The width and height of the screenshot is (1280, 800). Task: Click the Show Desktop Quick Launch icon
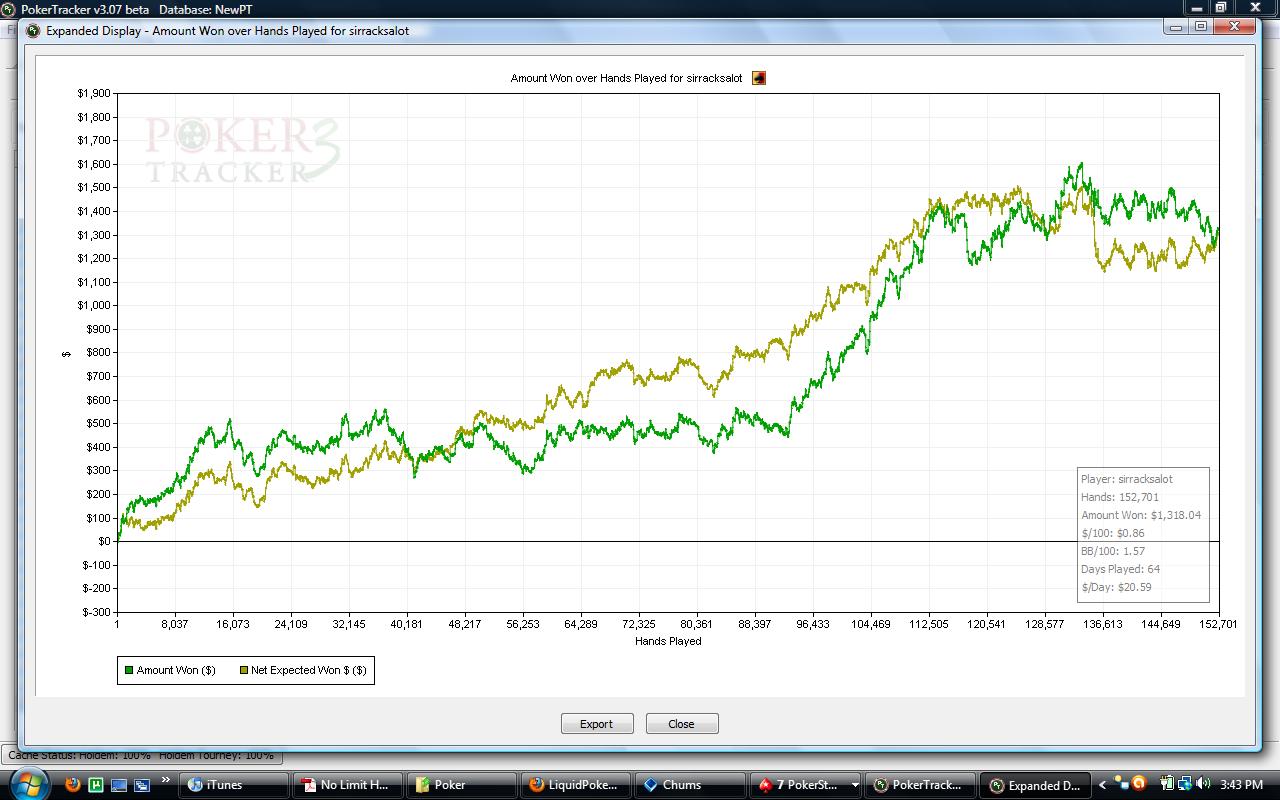(119, 785)
